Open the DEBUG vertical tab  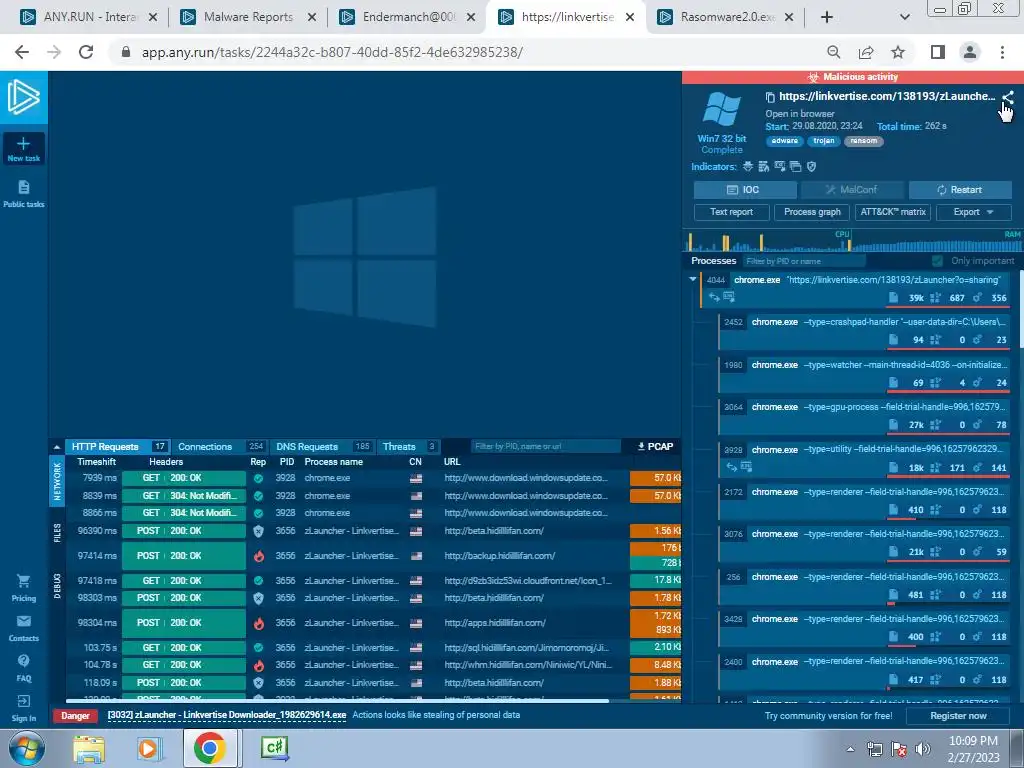point(57,586)
